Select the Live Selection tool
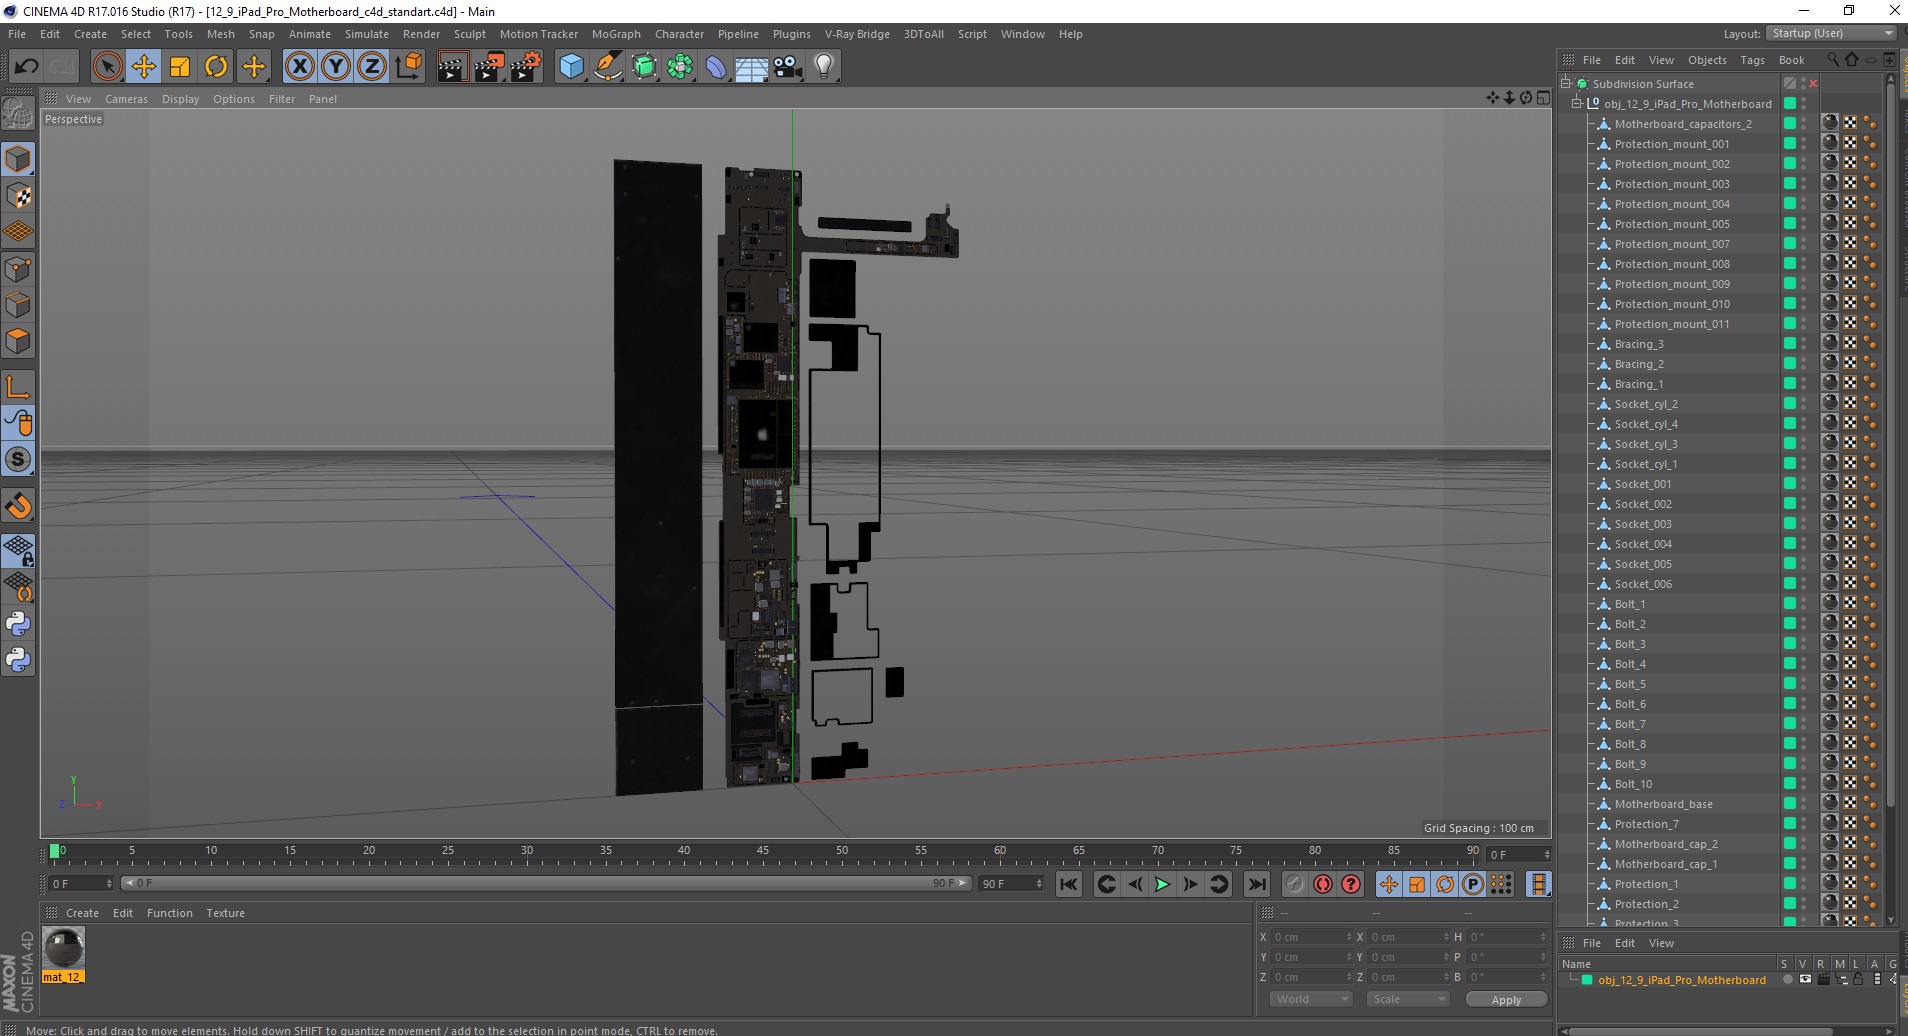The image size is (1908, 1036). pyautogui.click(x=107, y=67)
